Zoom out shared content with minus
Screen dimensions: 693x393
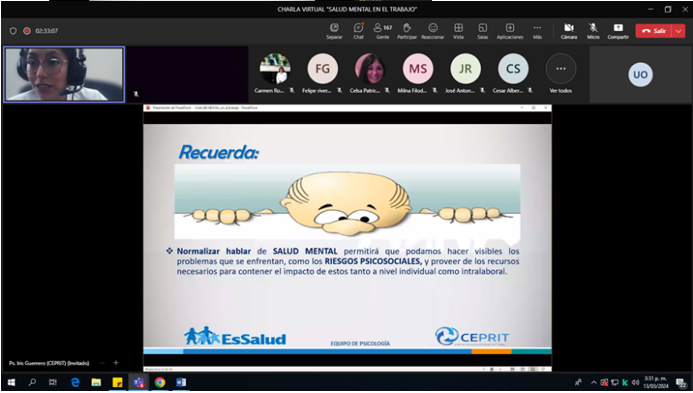[103, 363]
